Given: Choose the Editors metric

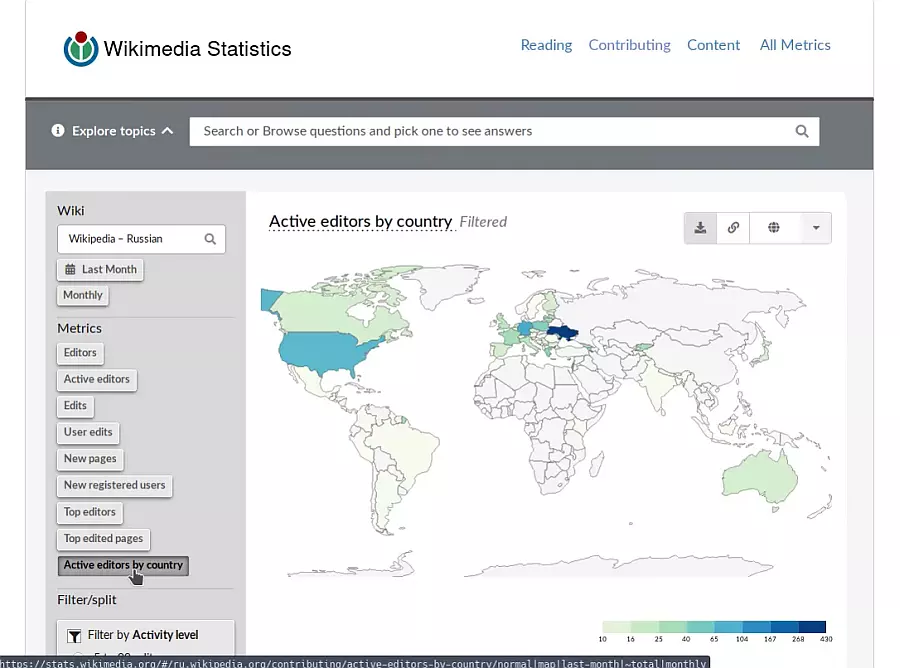Looking at the screenshot, I should (x=80, y=352).
